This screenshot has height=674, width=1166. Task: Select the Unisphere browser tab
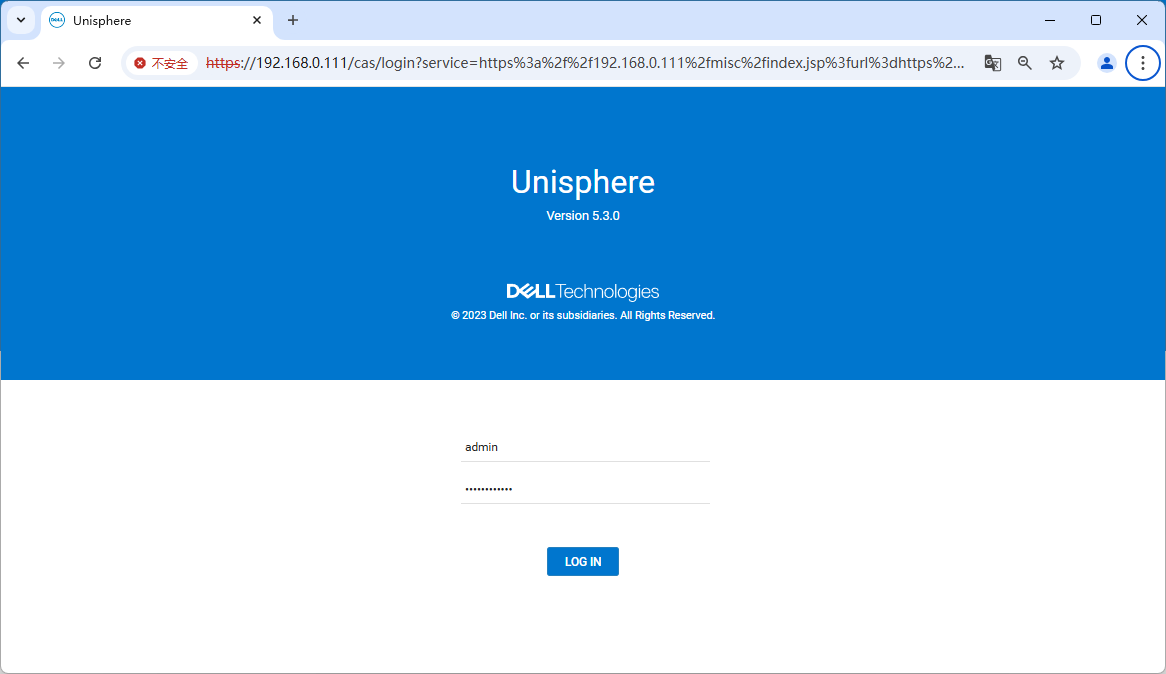click(x=157, y=21)
